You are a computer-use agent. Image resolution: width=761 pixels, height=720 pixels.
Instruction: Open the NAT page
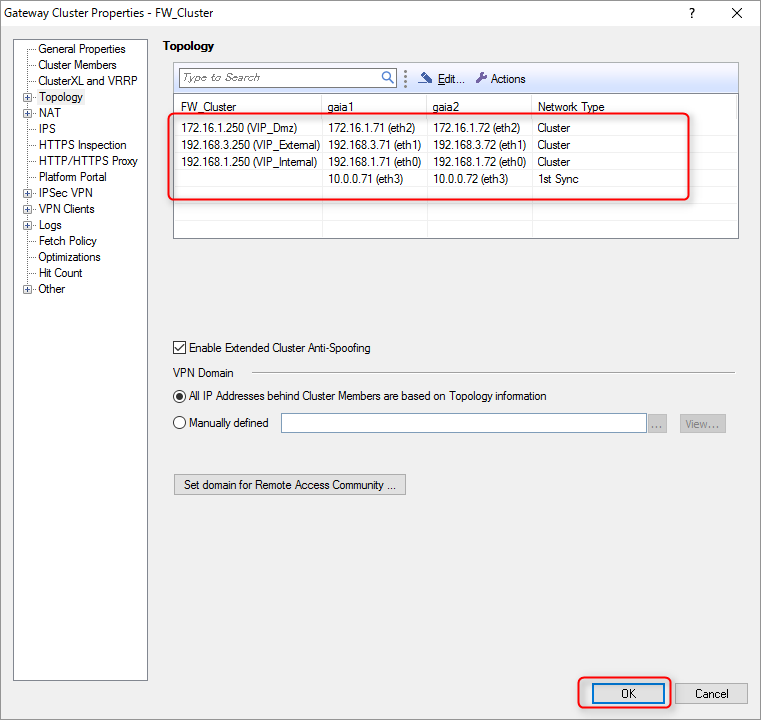pyautogui.click(x=50, y=113)
